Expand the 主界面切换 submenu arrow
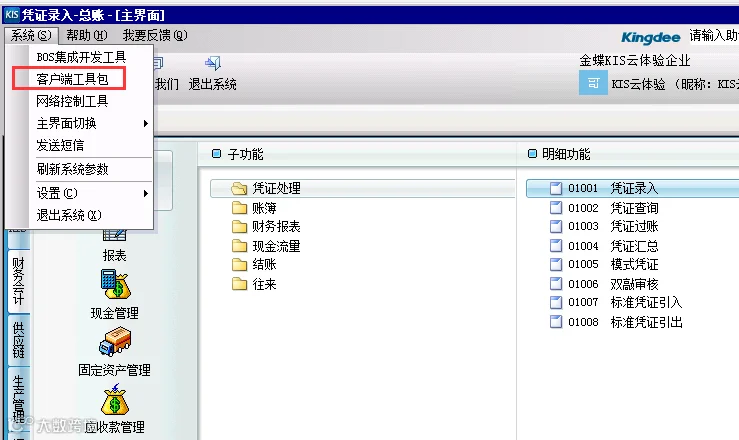The image size is (739, 440). (146, 123)
